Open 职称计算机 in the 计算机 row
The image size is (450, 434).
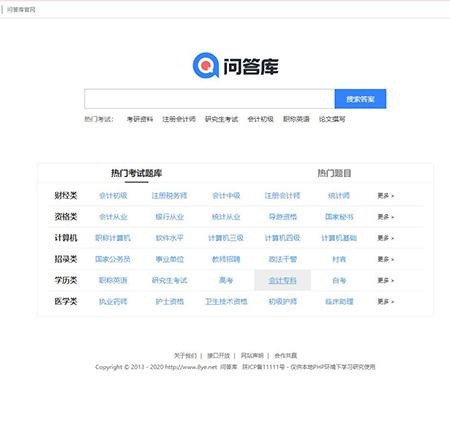[113, 238]
